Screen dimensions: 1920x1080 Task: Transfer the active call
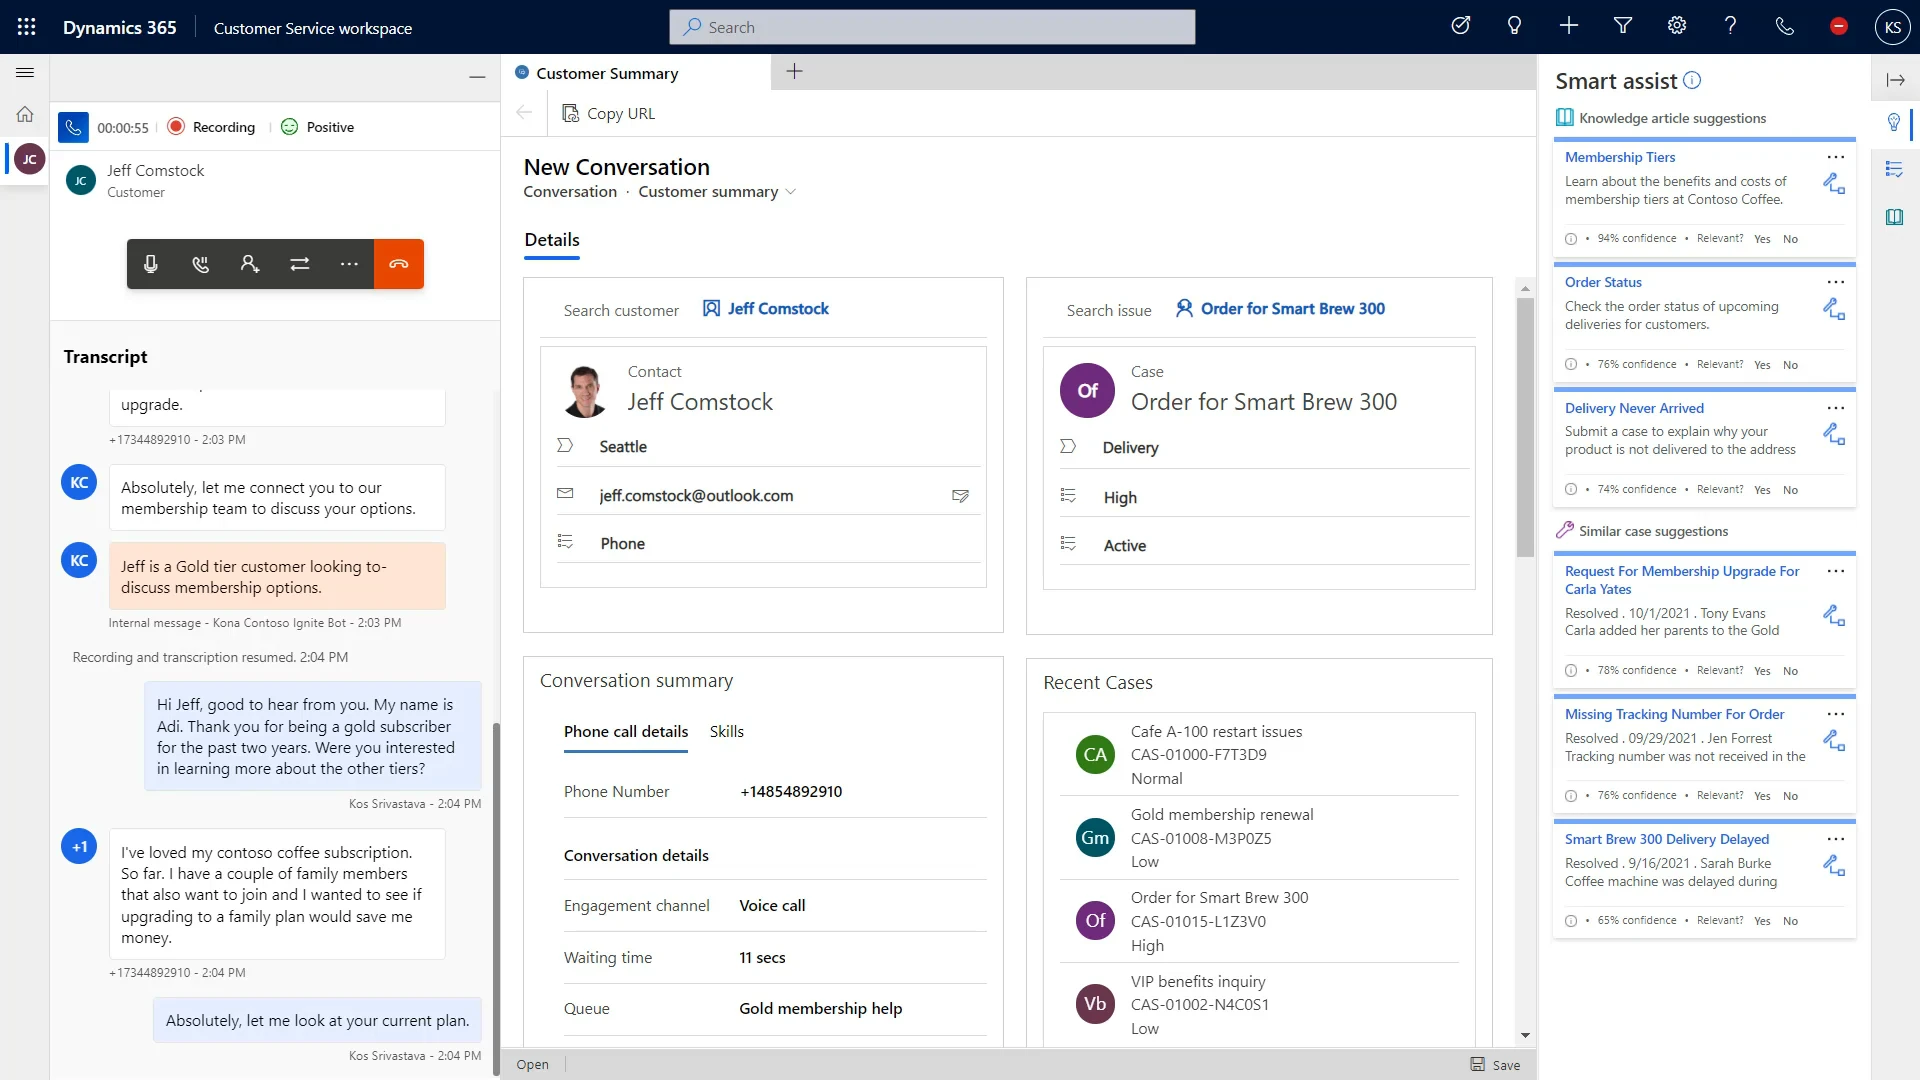(299, 264)
